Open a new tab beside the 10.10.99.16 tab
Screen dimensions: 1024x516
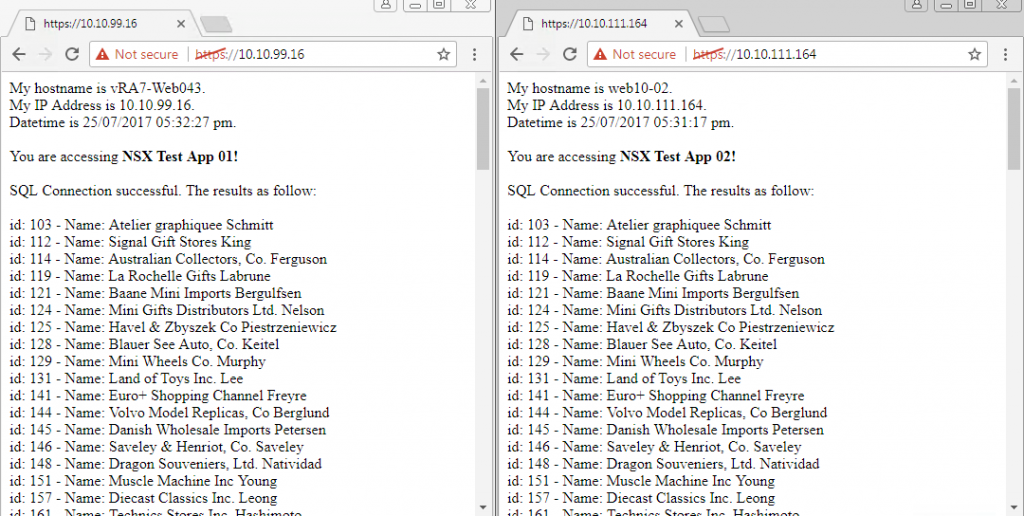pos(216,25)
